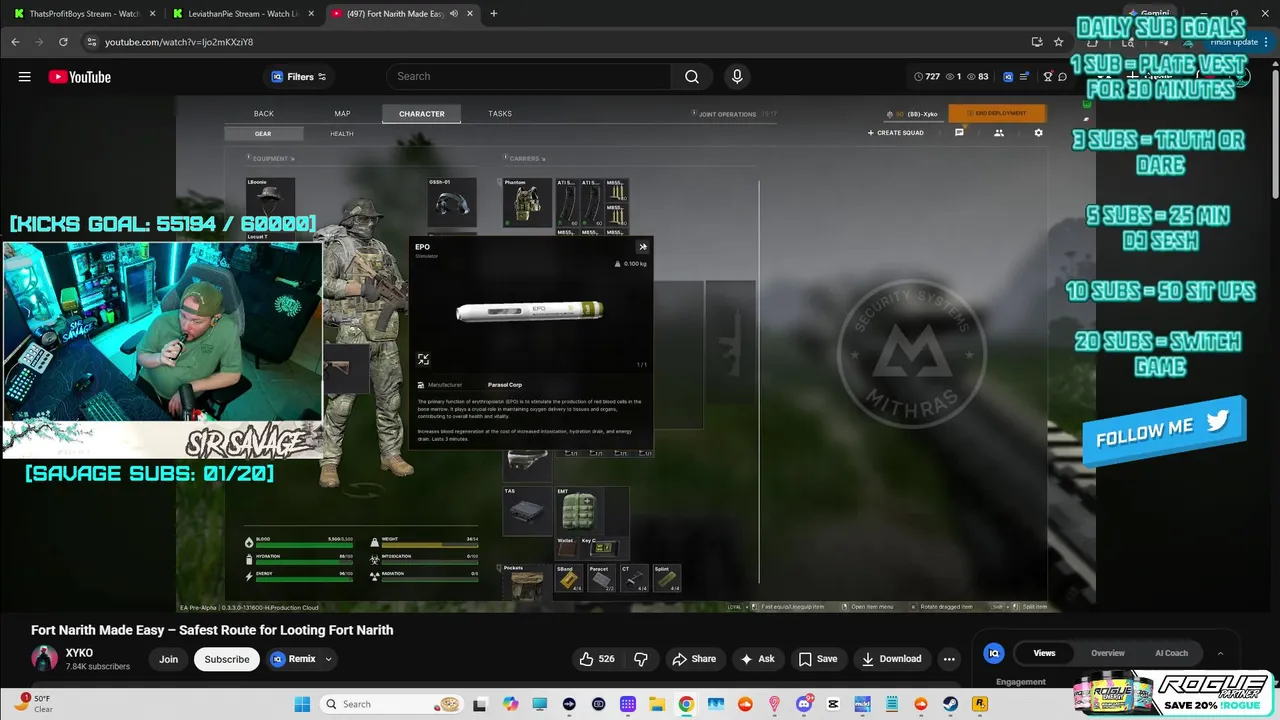Select the Splint pocket item
1280x720 pixels.
[x=667, y=578]
